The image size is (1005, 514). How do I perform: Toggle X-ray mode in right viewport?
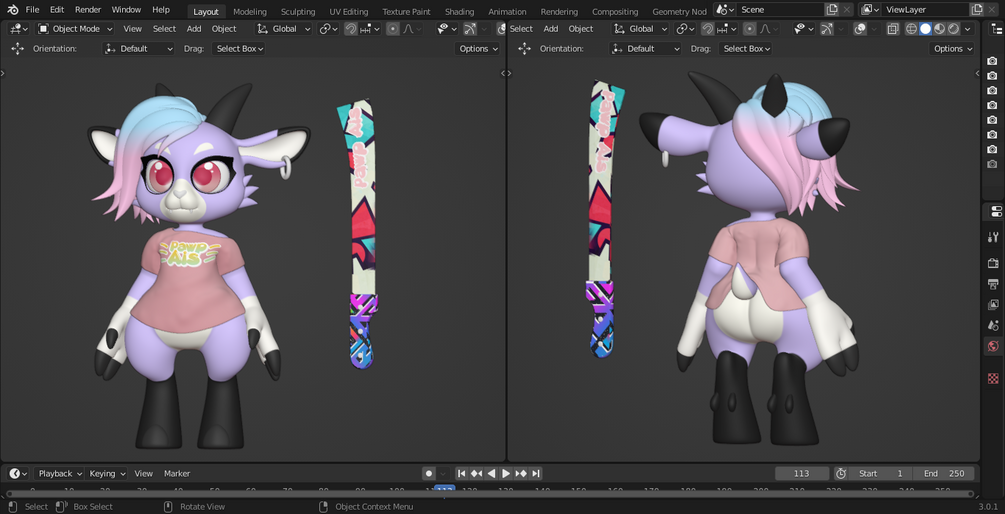tap(893, 29)
